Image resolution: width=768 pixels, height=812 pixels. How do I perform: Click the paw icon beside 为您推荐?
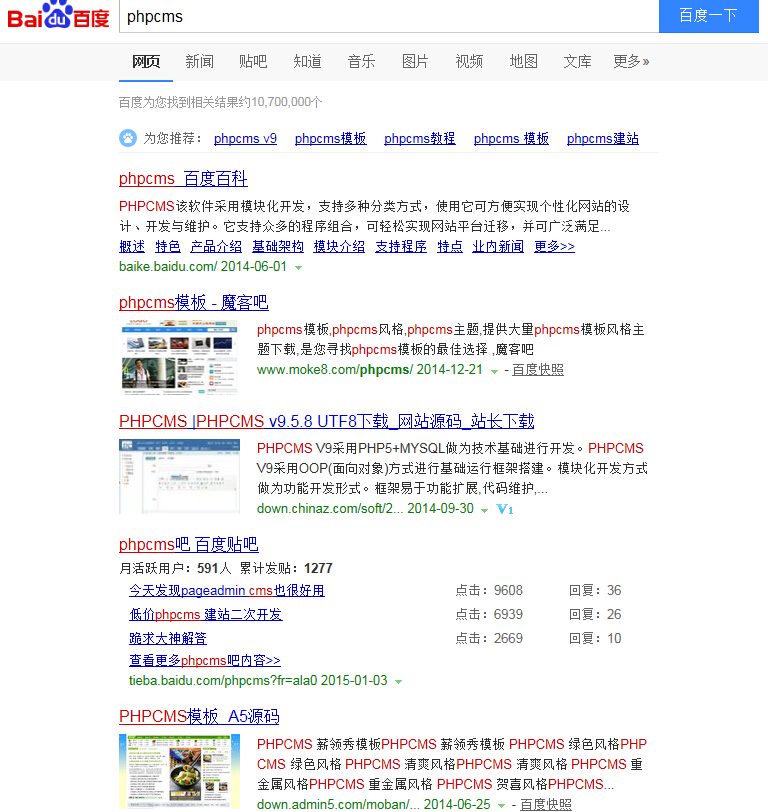click(x=128, y=138)
